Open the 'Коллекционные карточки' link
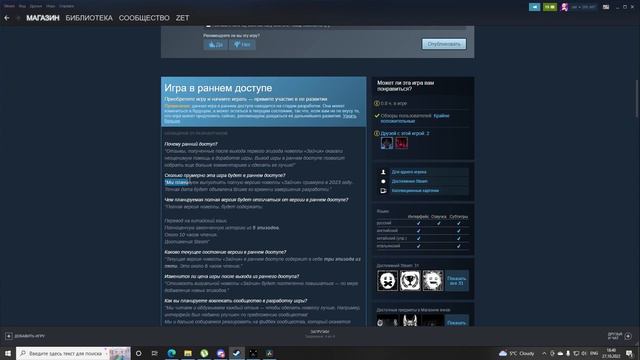The height and width of the screenshot is (360, 640). tap(415, 191)
